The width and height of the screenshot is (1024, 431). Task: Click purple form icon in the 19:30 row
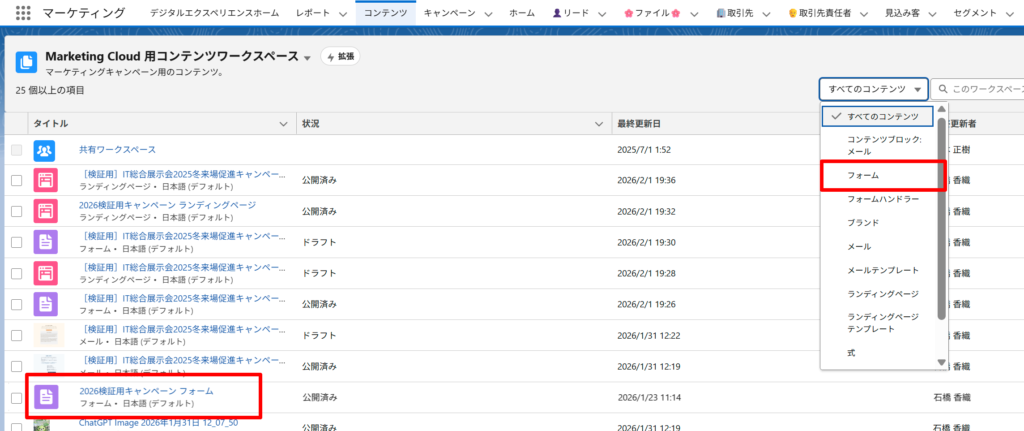tap(45, 242)
